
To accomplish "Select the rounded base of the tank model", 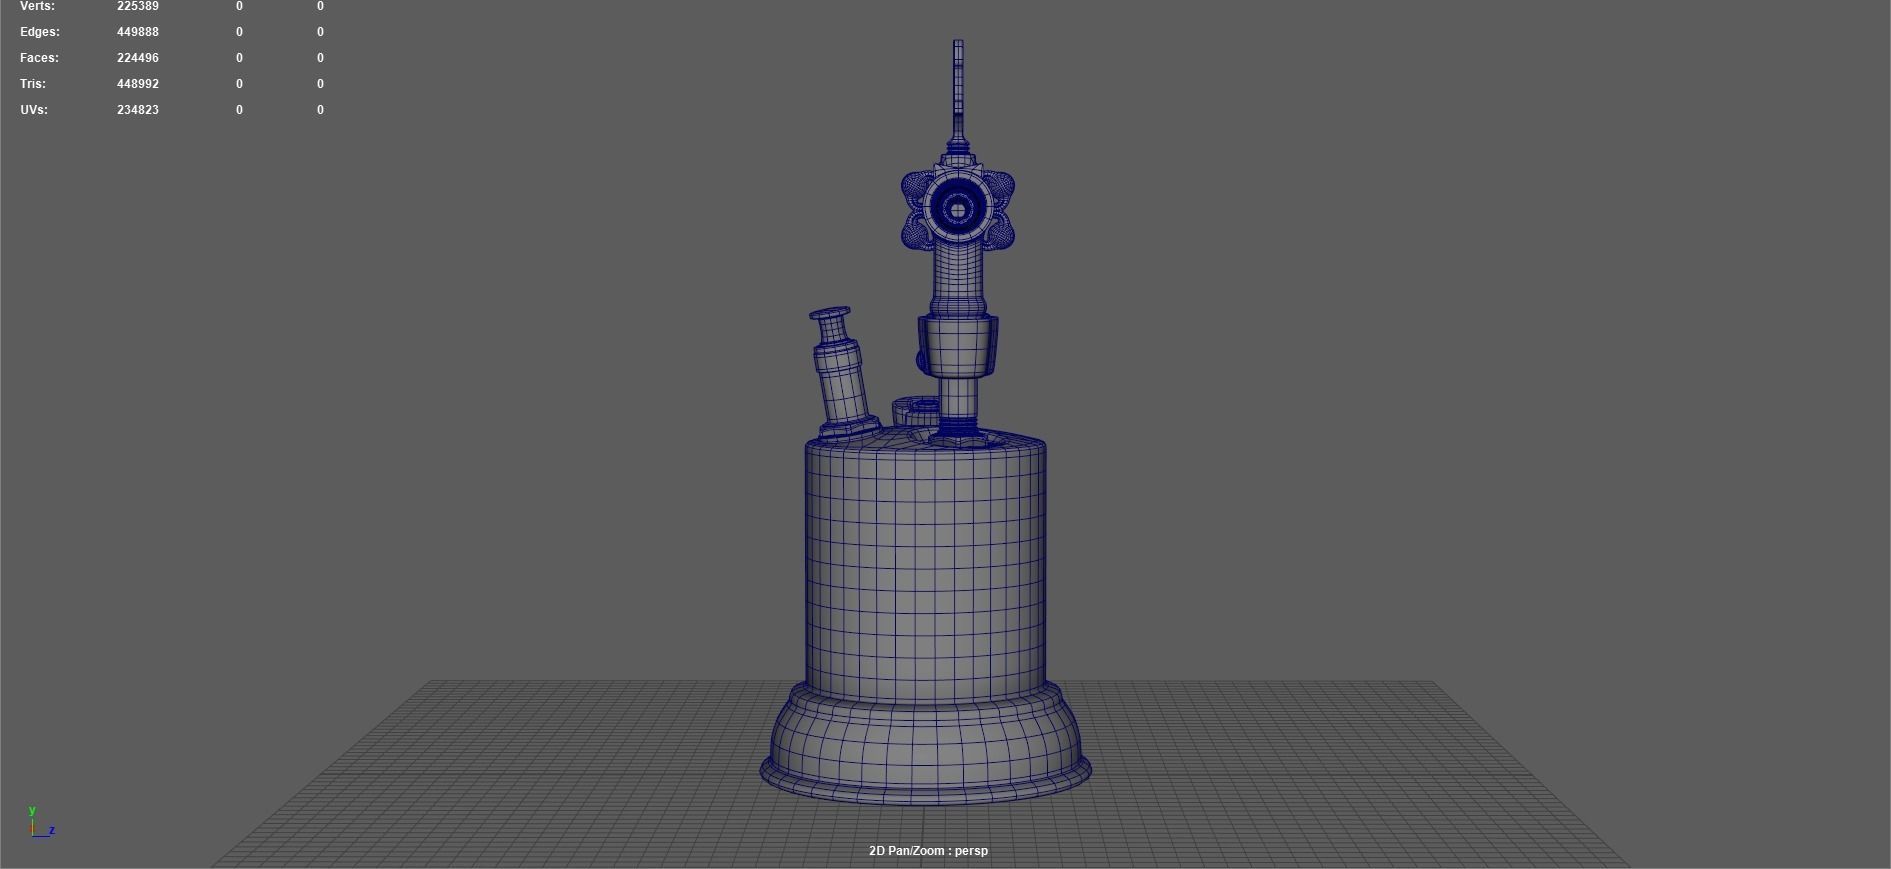I will [x=925, y=745].
